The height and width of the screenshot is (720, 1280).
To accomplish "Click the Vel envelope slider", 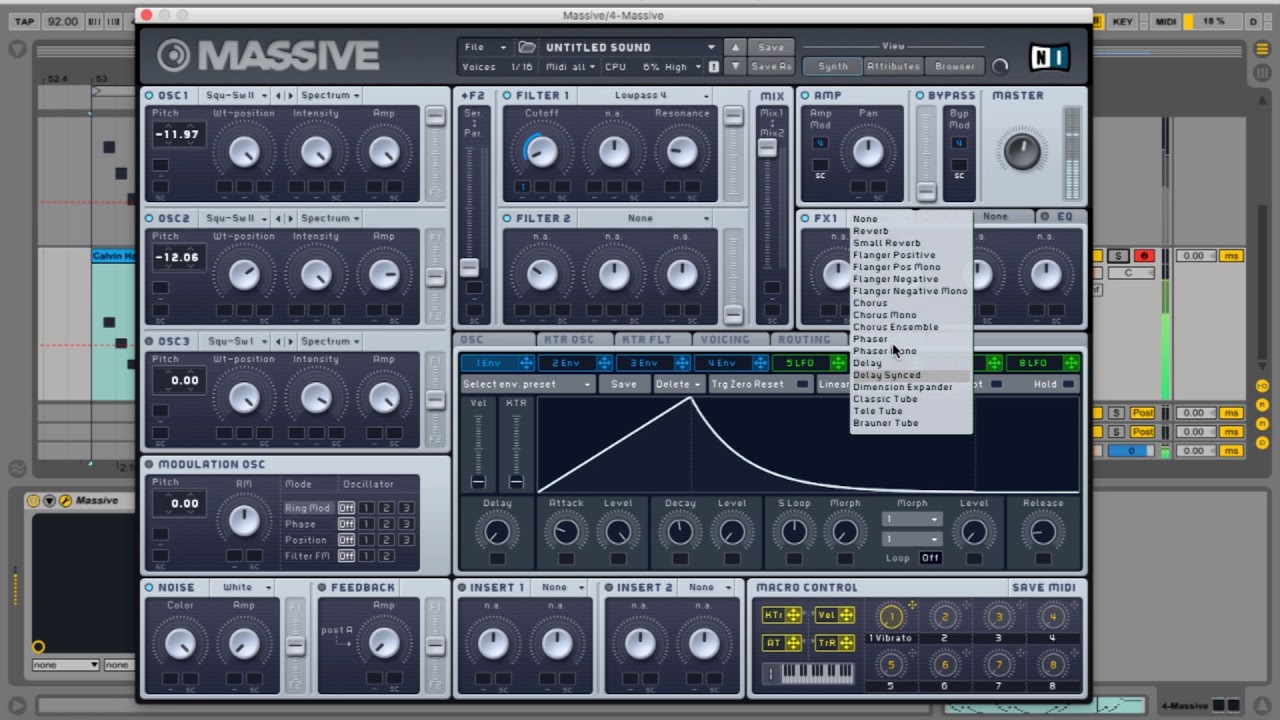I will click(x=479, y=482).
